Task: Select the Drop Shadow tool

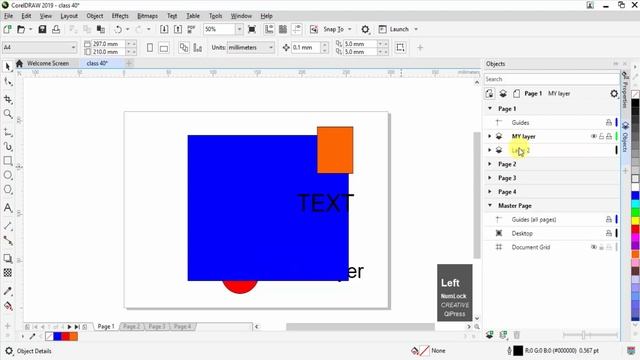Action: pos(8,258)
